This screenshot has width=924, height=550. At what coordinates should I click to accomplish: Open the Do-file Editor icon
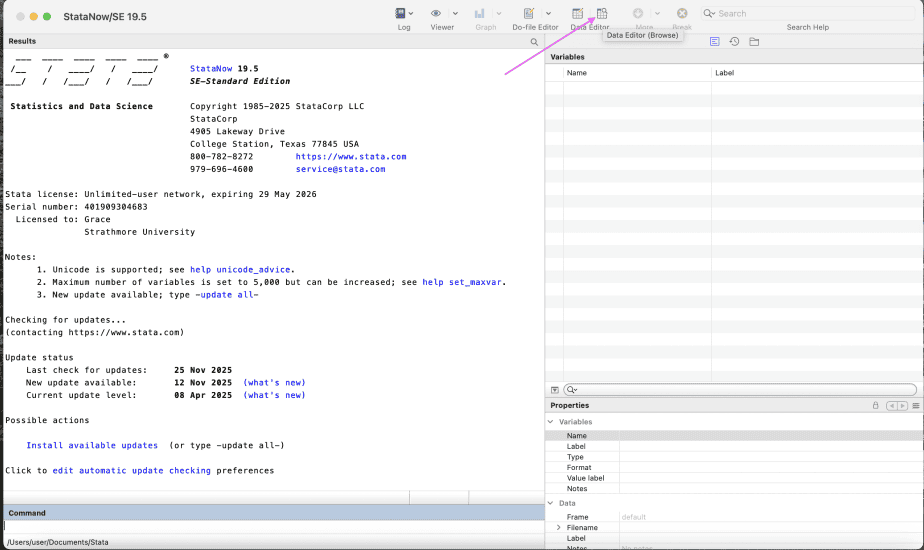point(529,13)
